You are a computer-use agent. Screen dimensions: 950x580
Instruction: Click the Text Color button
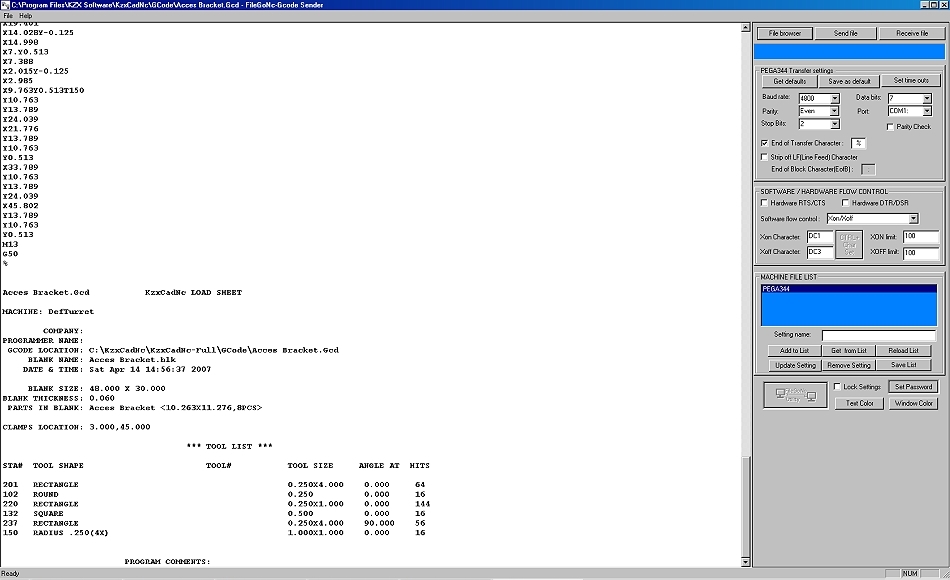click(859, 403)
